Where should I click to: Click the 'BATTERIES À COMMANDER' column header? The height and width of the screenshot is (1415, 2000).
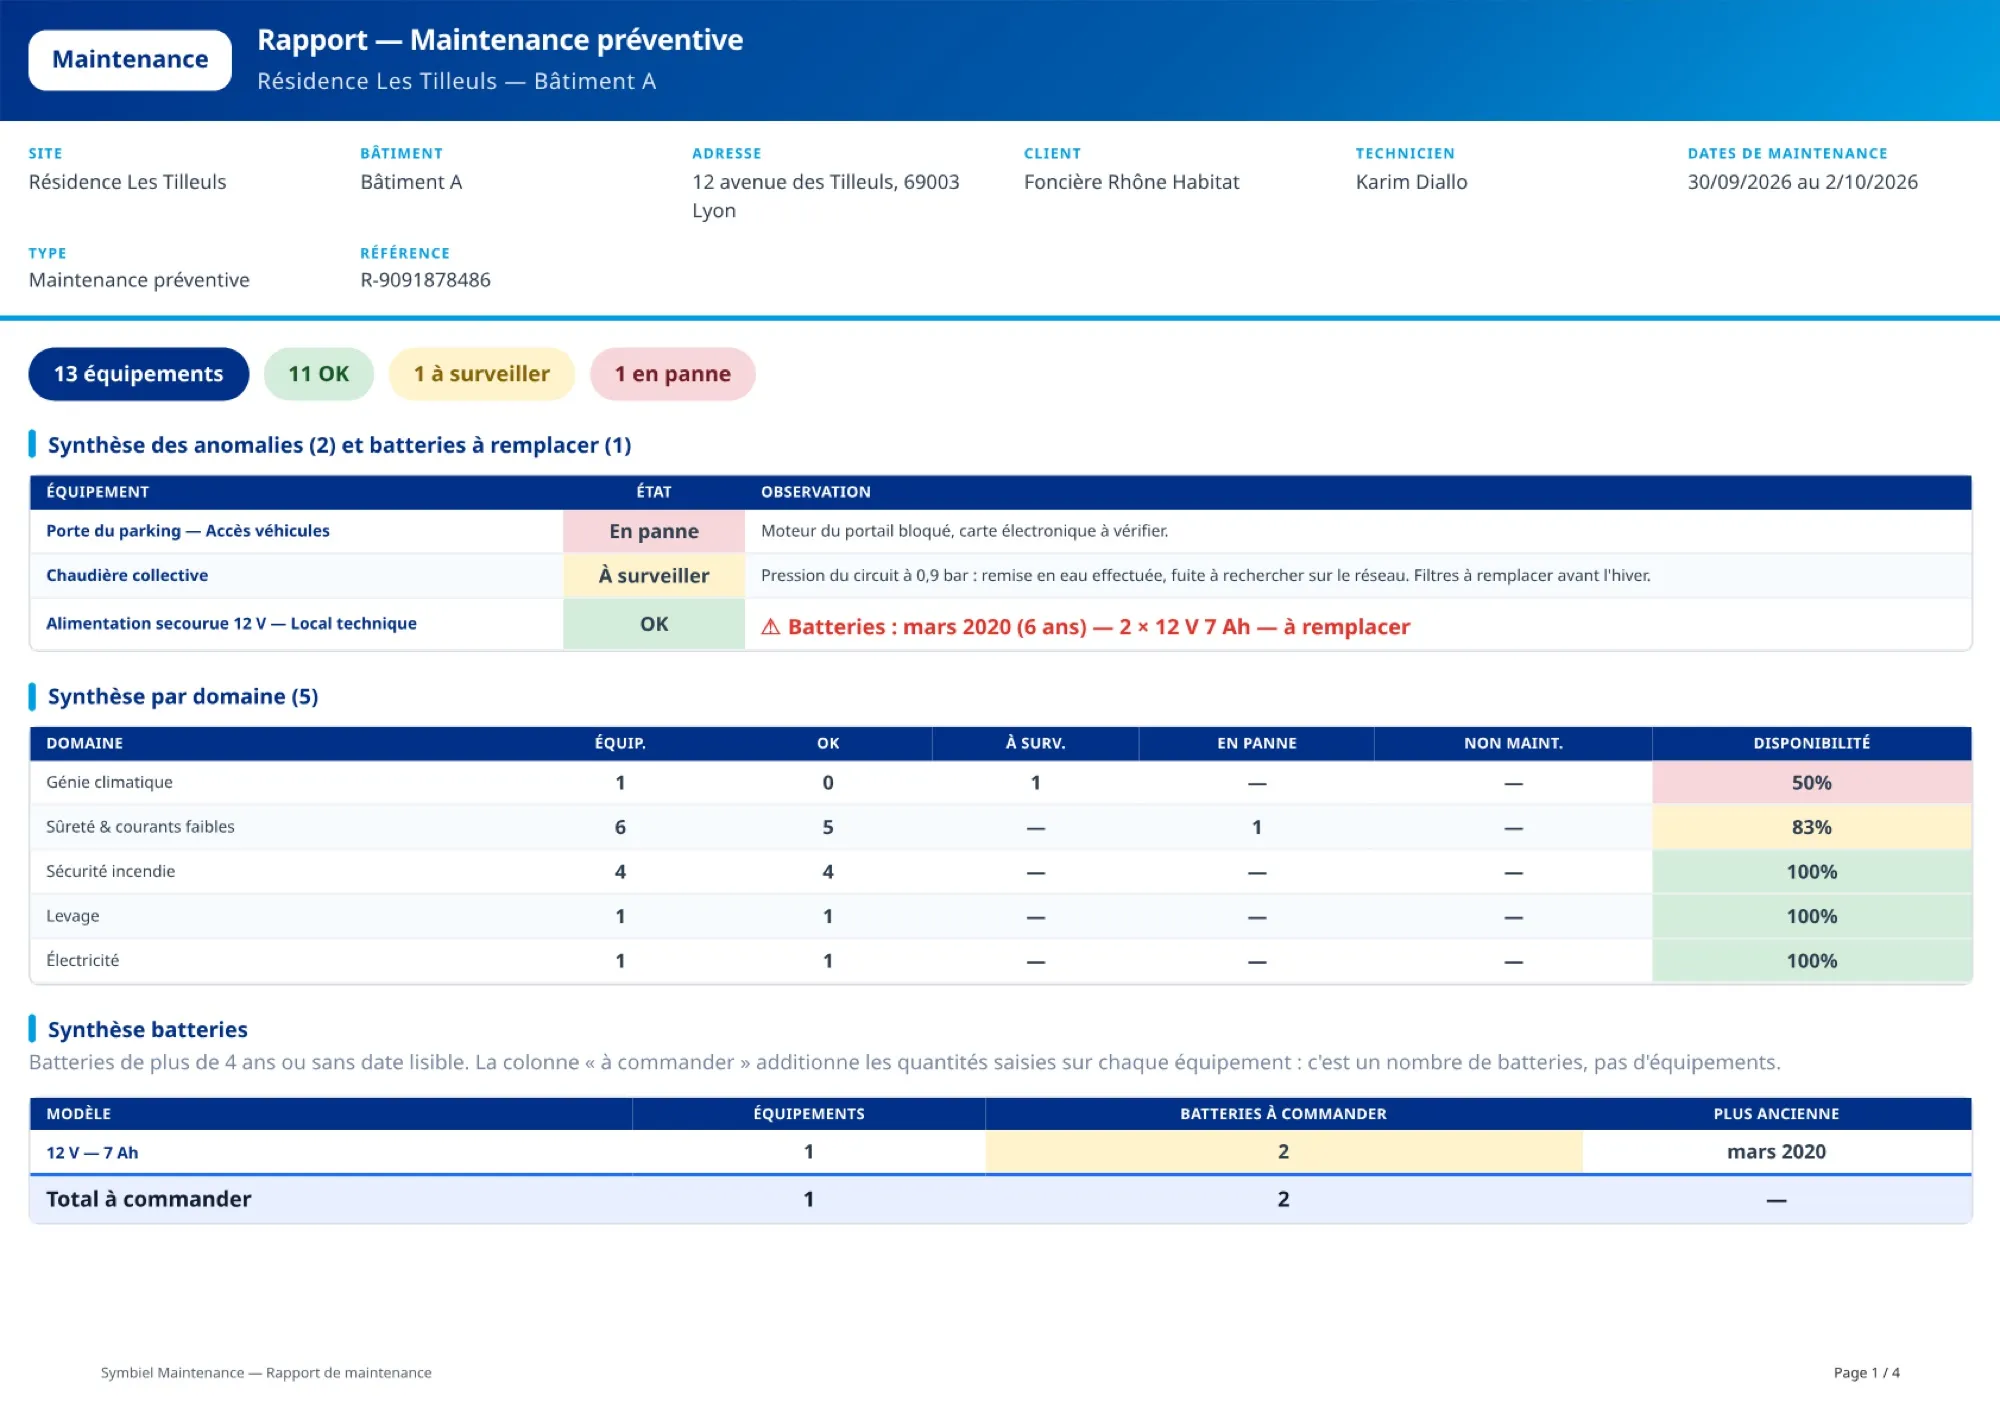click(1283, 1114)
